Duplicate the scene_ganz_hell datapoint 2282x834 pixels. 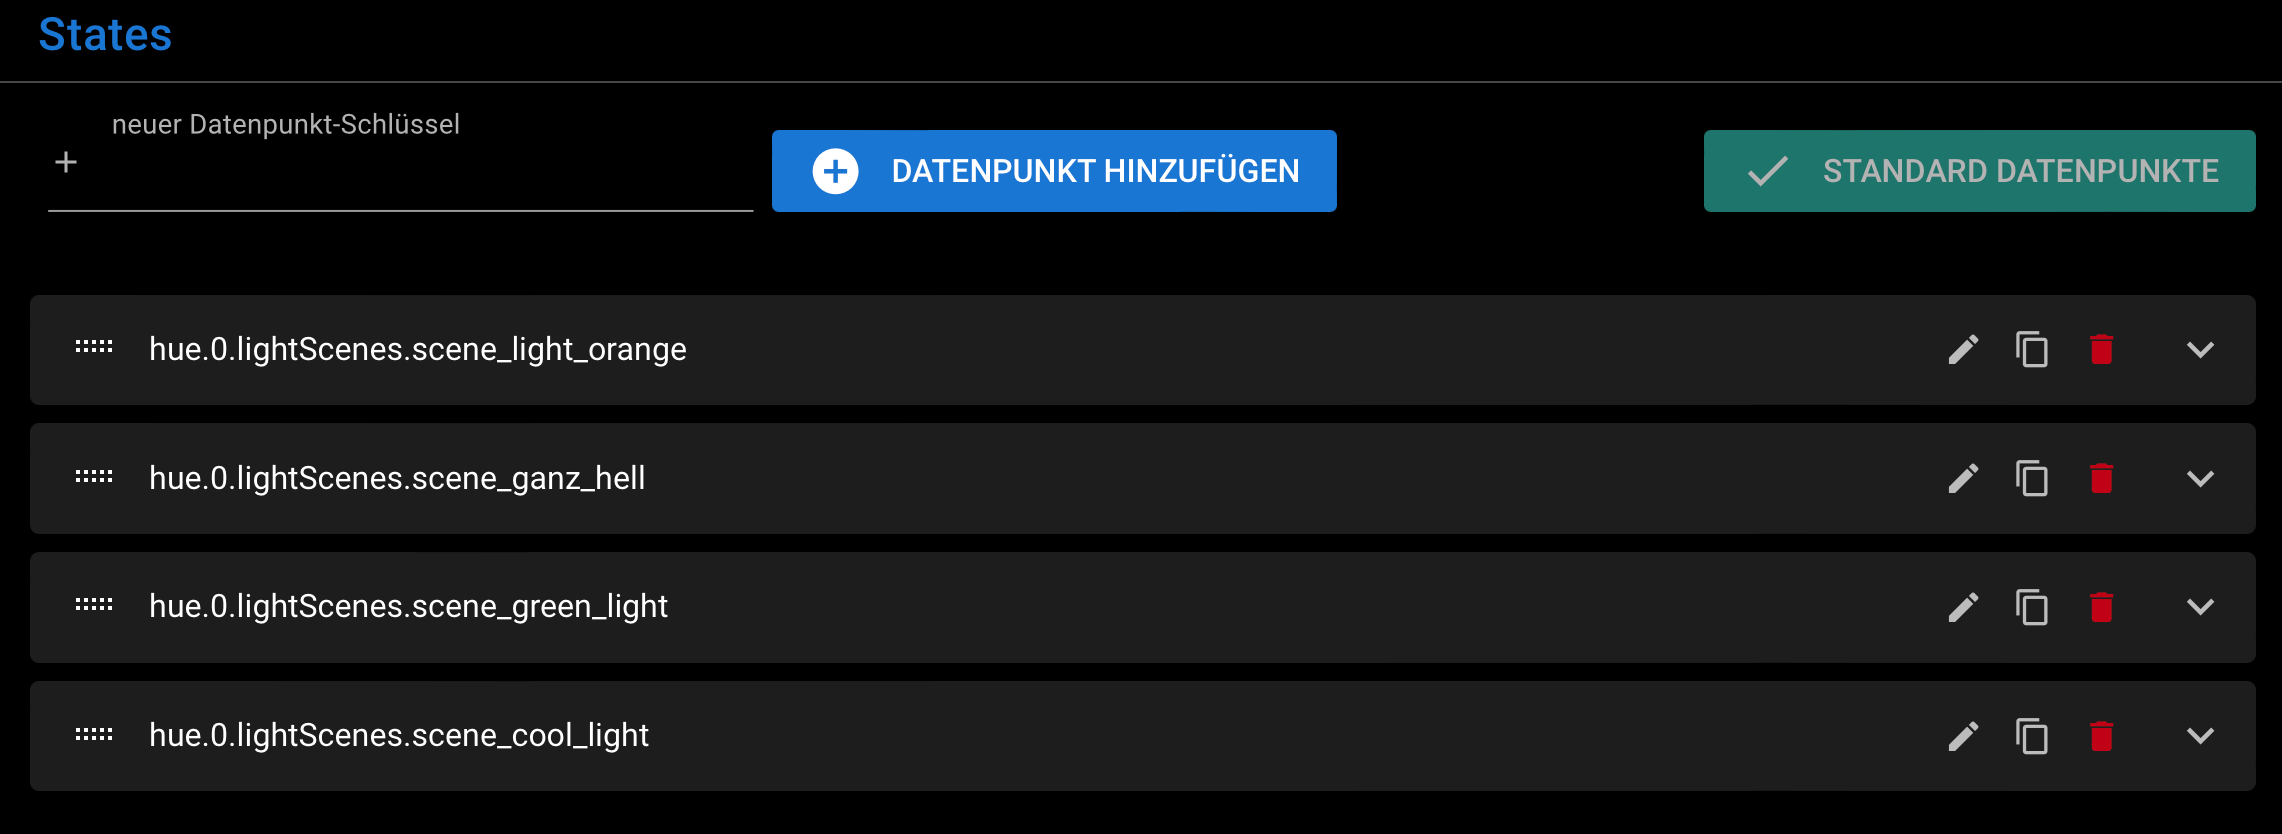coord(2031,479)
